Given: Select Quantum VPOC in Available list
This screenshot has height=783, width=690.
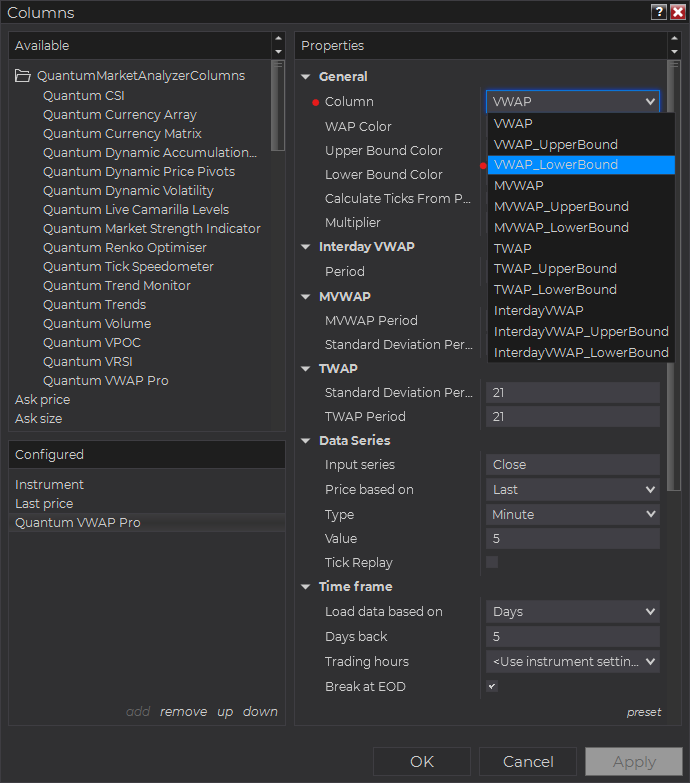Looking at the screenshot, I should tap(92, 343).
